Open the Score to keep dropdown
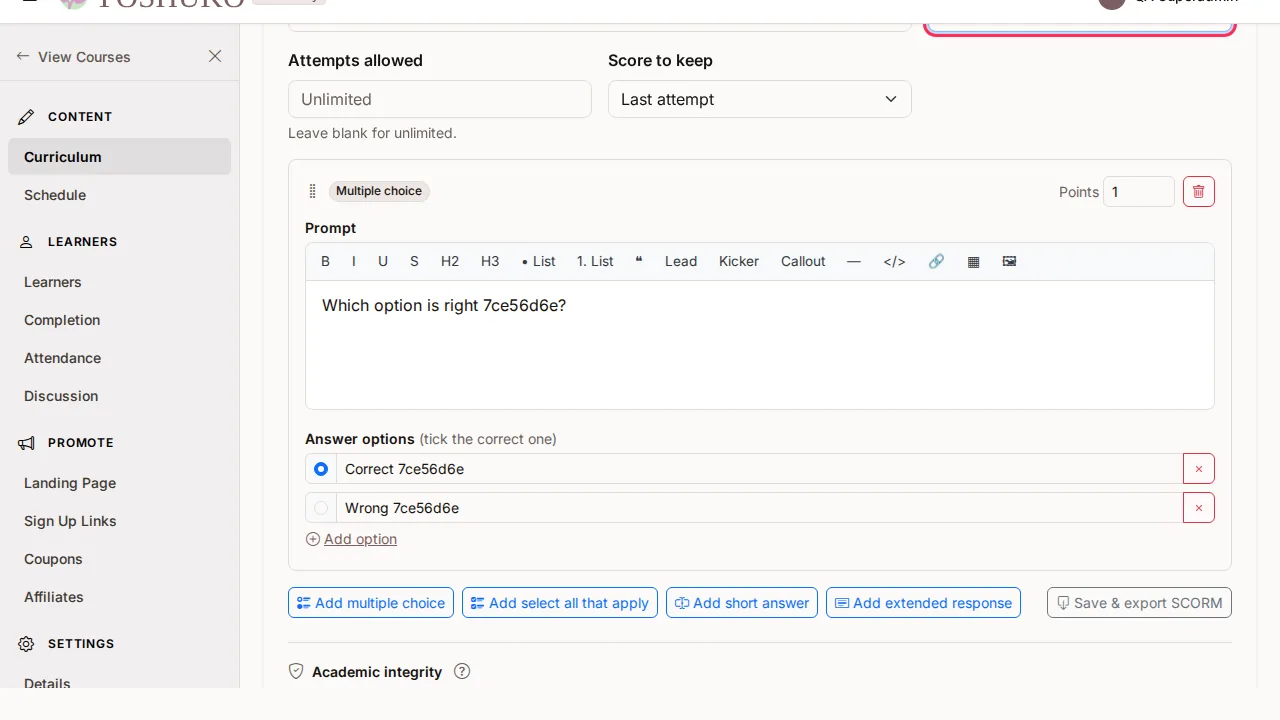 (760, 99)
